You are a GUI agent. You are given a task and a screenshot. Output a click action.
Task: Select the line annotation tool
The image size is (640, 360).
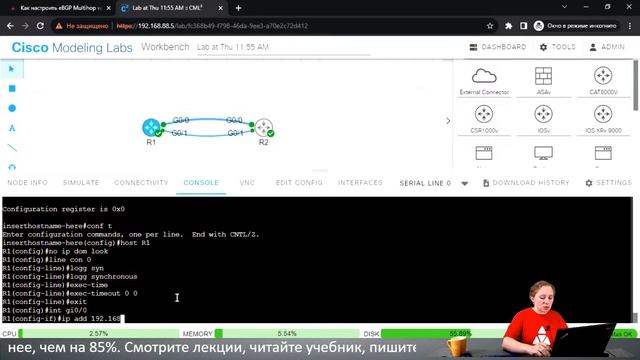click(12, 148)
